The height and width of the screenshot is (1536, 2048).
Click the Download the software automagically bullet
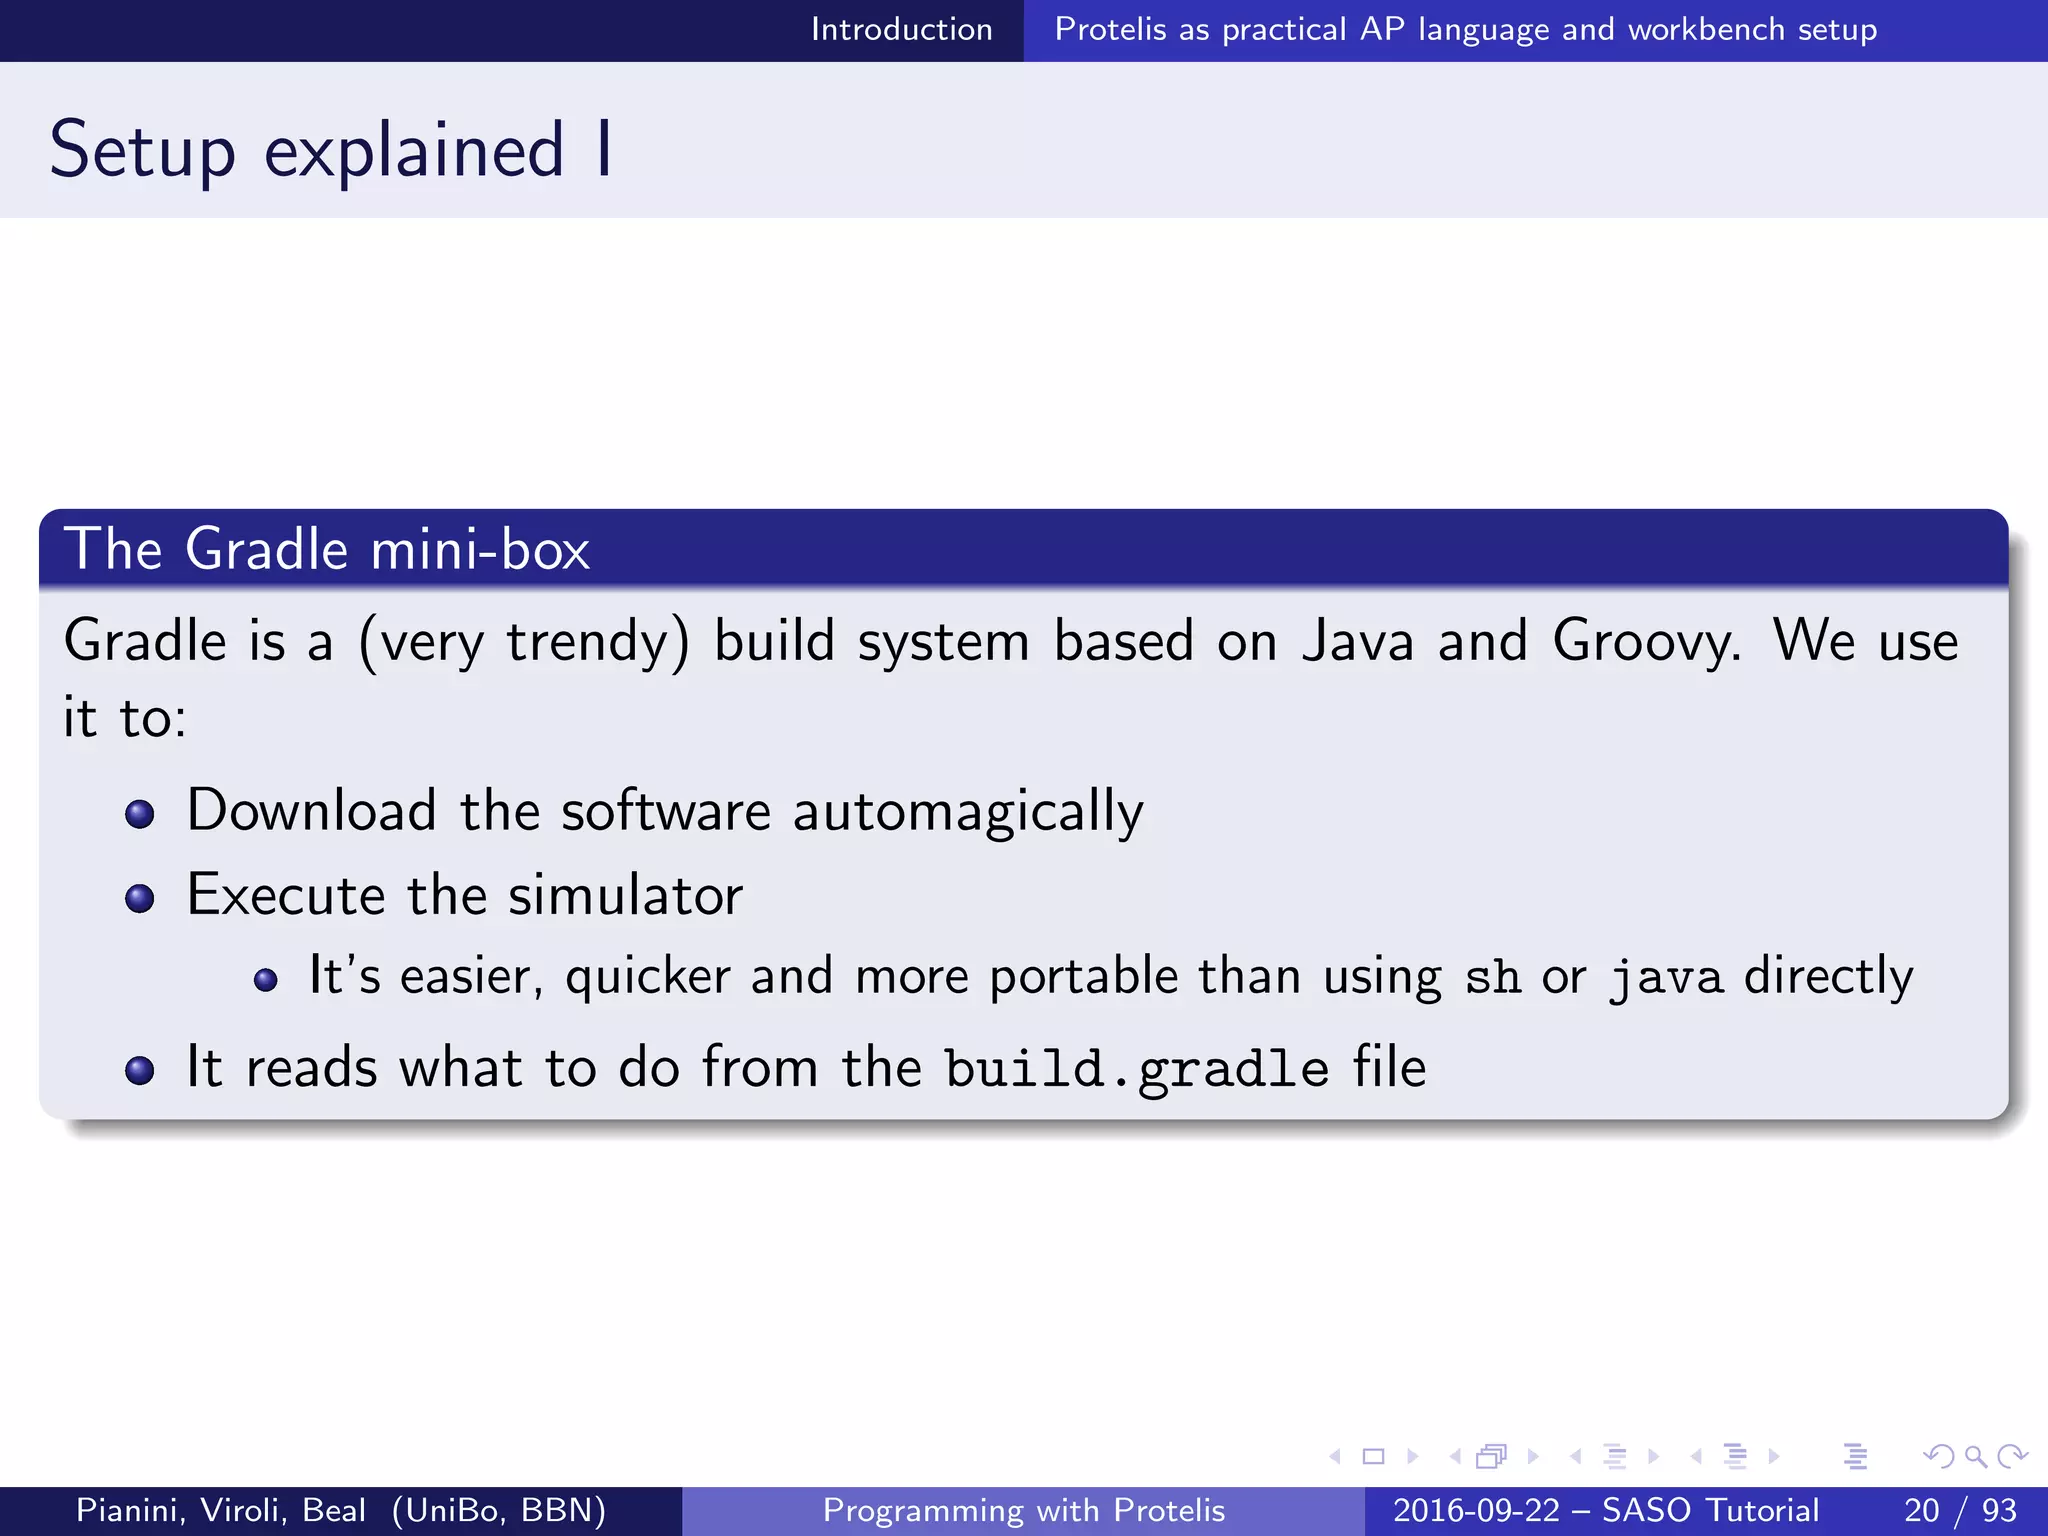[x=665, y=811]
